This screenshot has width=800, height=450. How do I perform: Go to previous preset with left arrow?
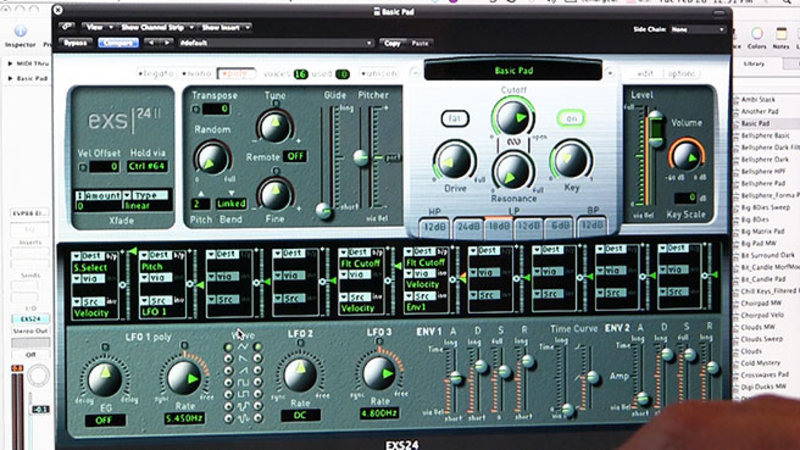click(151, 43)
